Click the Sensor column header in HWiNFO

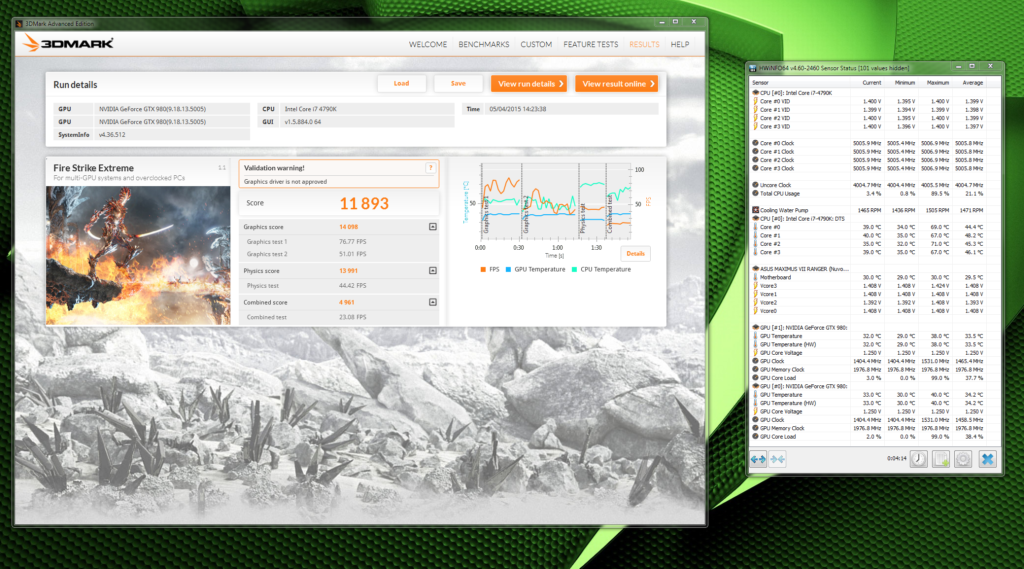point(760,83)
